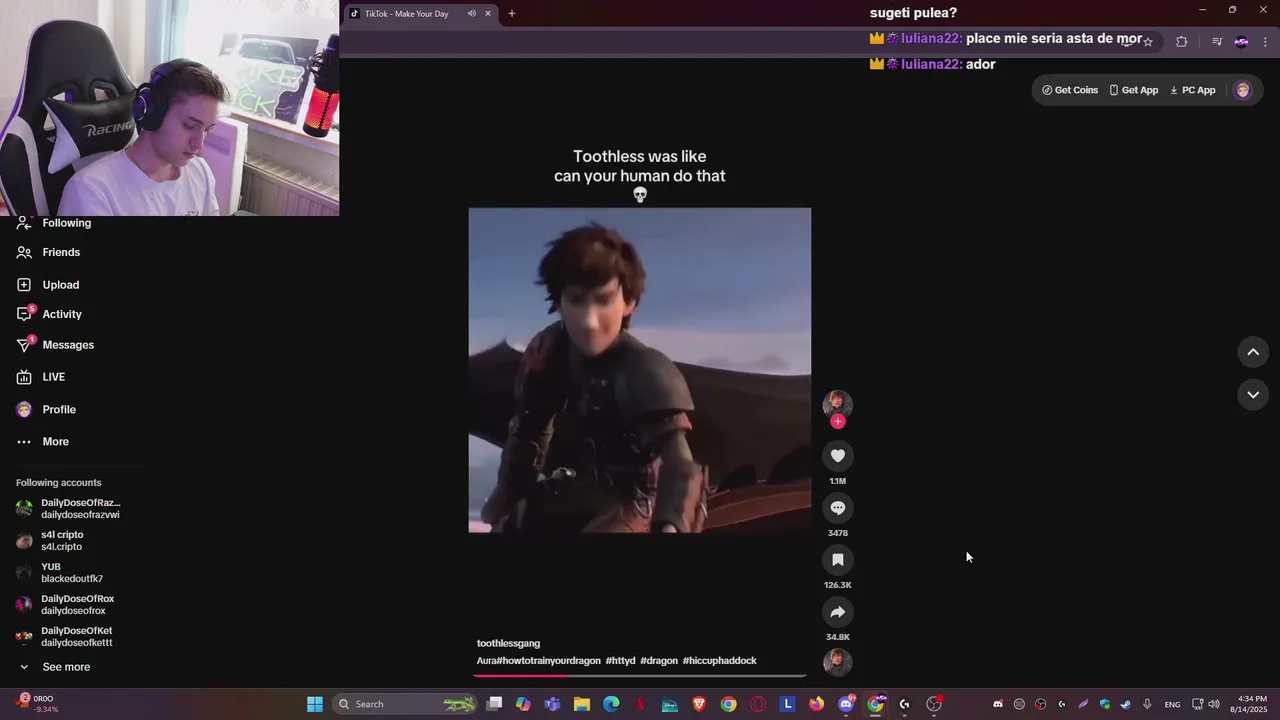Launch Brave browser from the taskbar
This screenshot has height=720, width=1280.
(699, 704)
